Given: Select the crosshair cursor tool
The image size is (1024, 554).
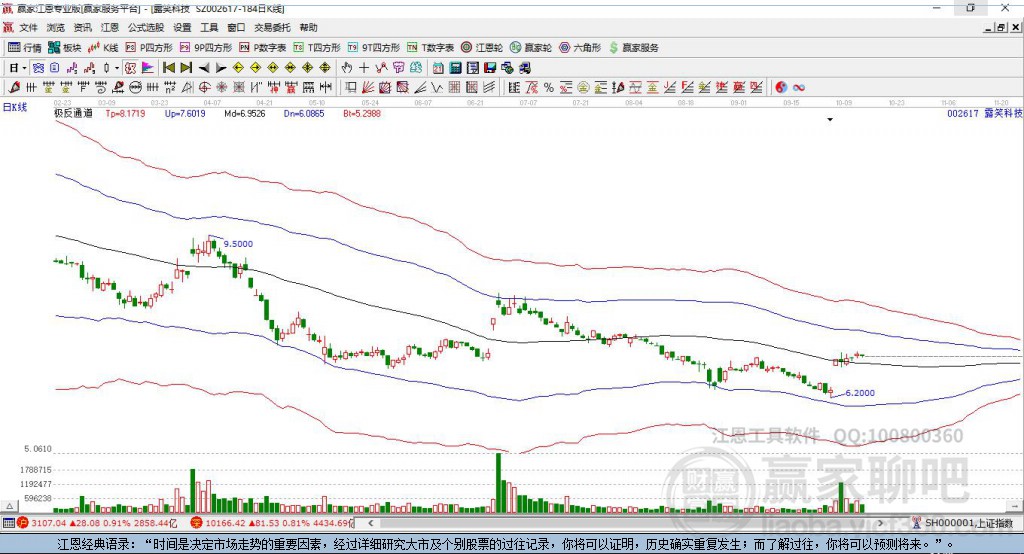Looking at the screenshot, I should point(364,68).
